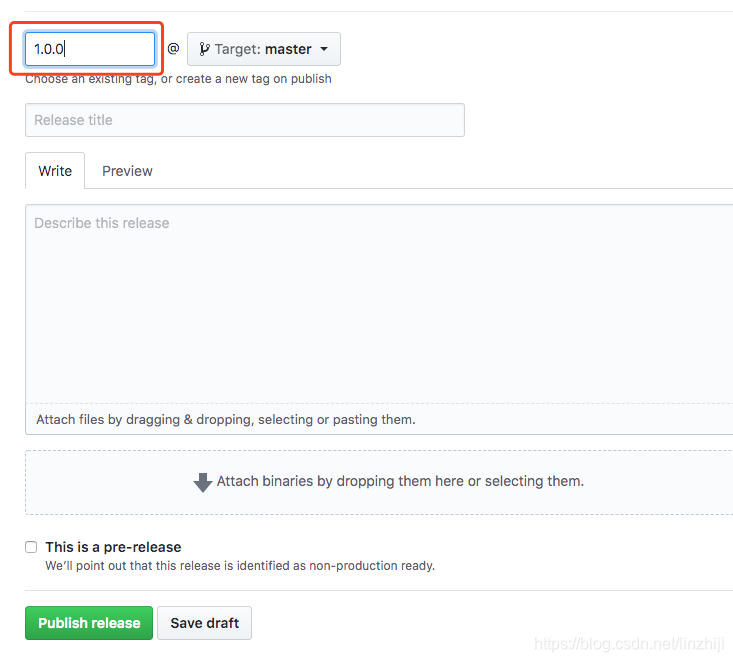733x662 pixels.
Task: Click the Describe this release text area
Action: pyautogui.click(x=379, y=304)
